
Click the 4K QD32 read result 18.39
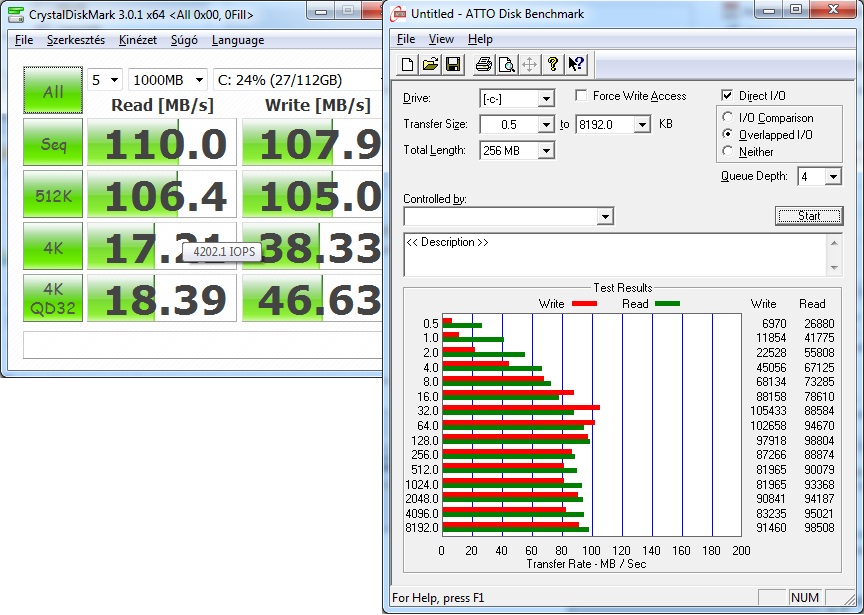pos(162,299)
